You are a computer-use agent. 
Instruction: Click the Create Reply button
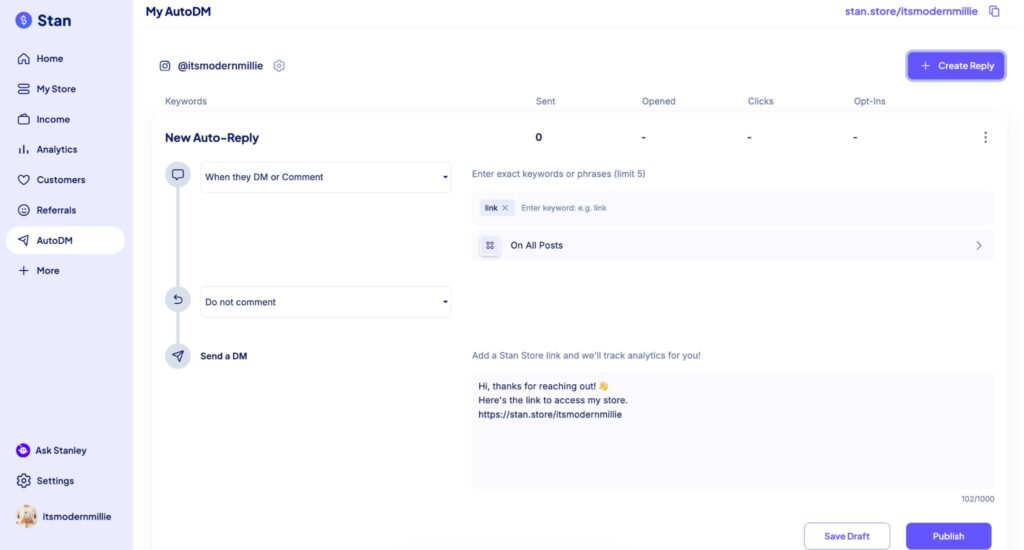coord(955,66)
